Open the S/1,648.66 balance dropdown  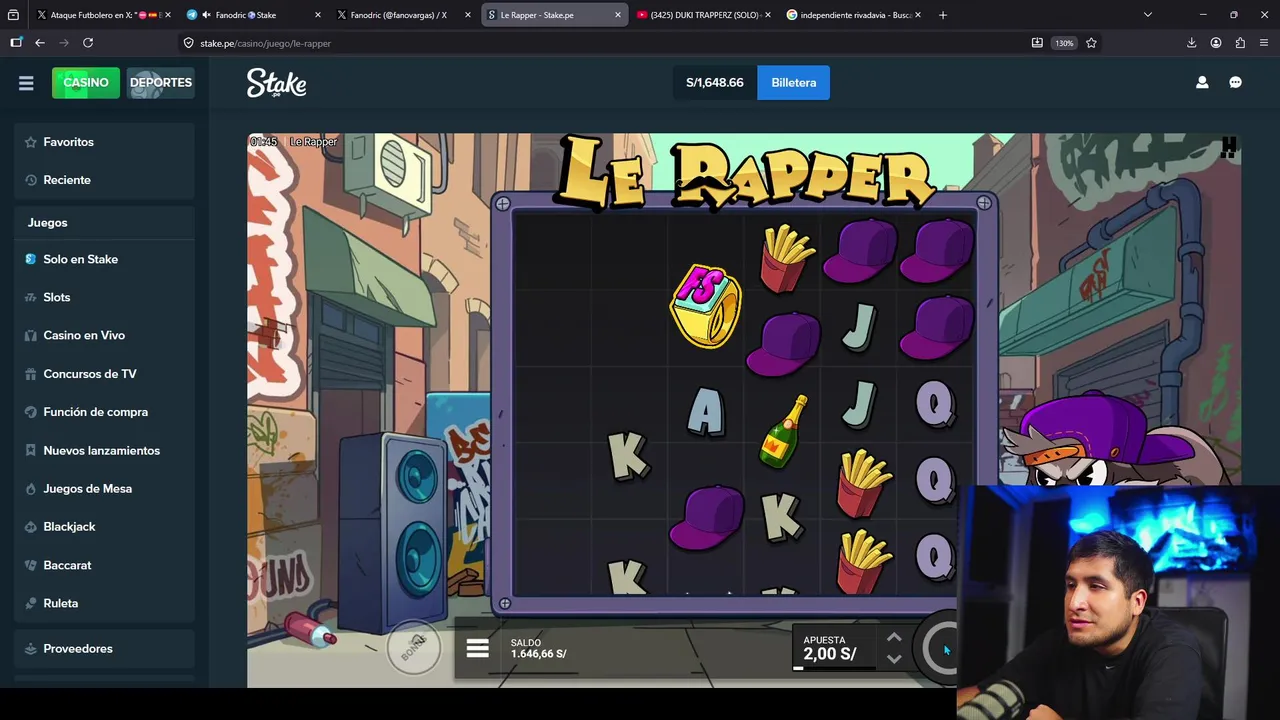pos(715,83)
